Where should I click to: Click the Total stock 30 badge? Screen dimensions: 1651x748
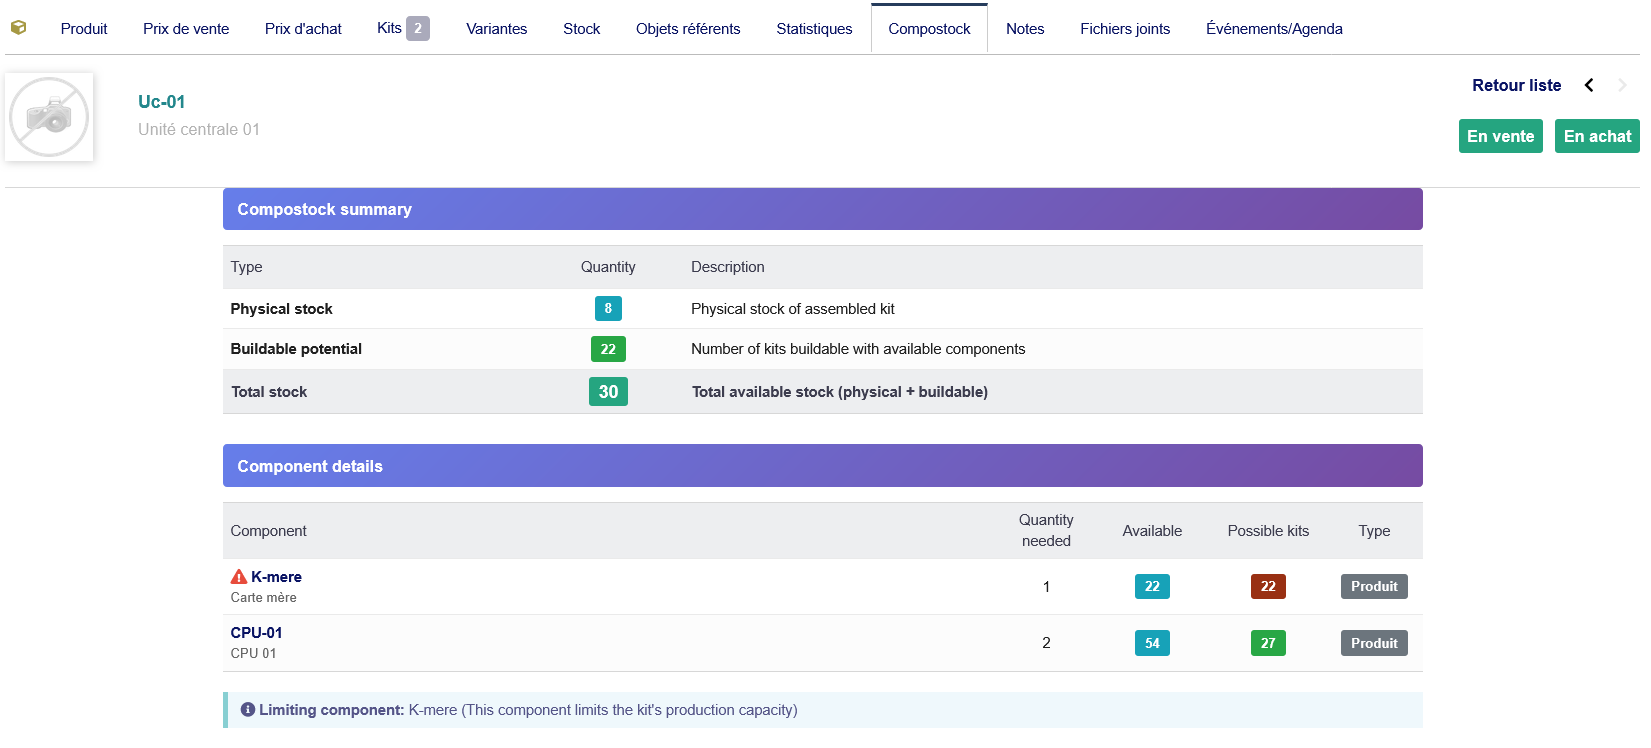pos(608,392)
